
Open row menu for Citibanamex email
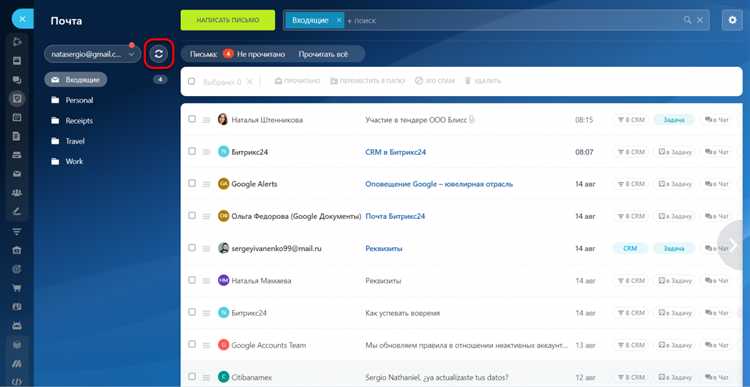pos(206,377)
